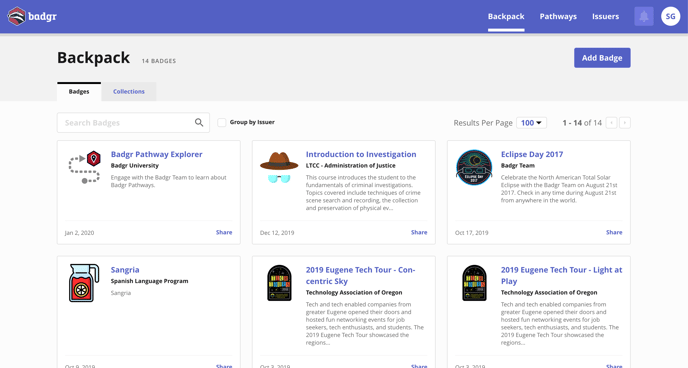Click the search magnifier icon
Image resolution: width=688 pixels, height=368 pixels.
[199, 123]
